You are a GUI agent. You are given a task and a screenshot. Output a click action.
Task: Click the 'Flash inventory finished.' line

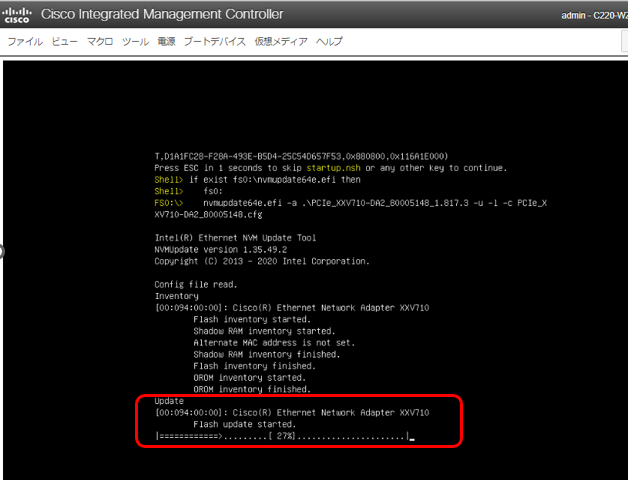coord(254,366)
